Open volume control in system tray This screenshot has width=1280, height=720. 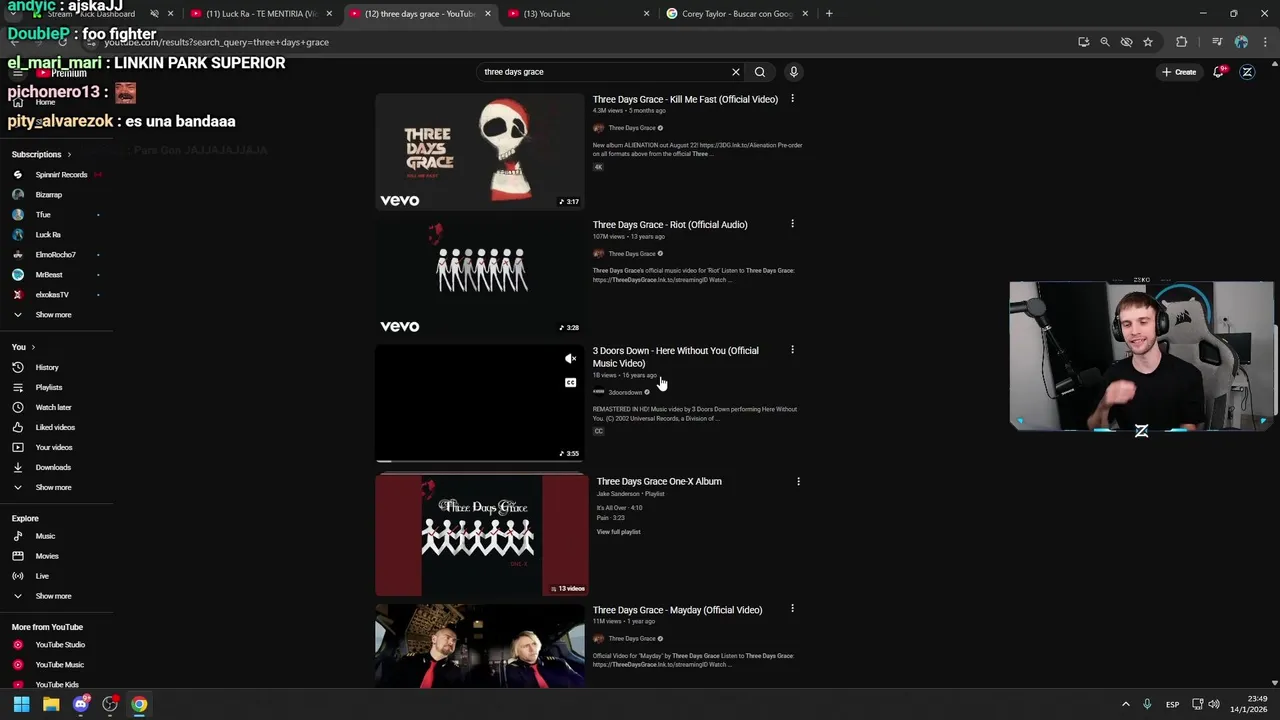(1214, 704)
